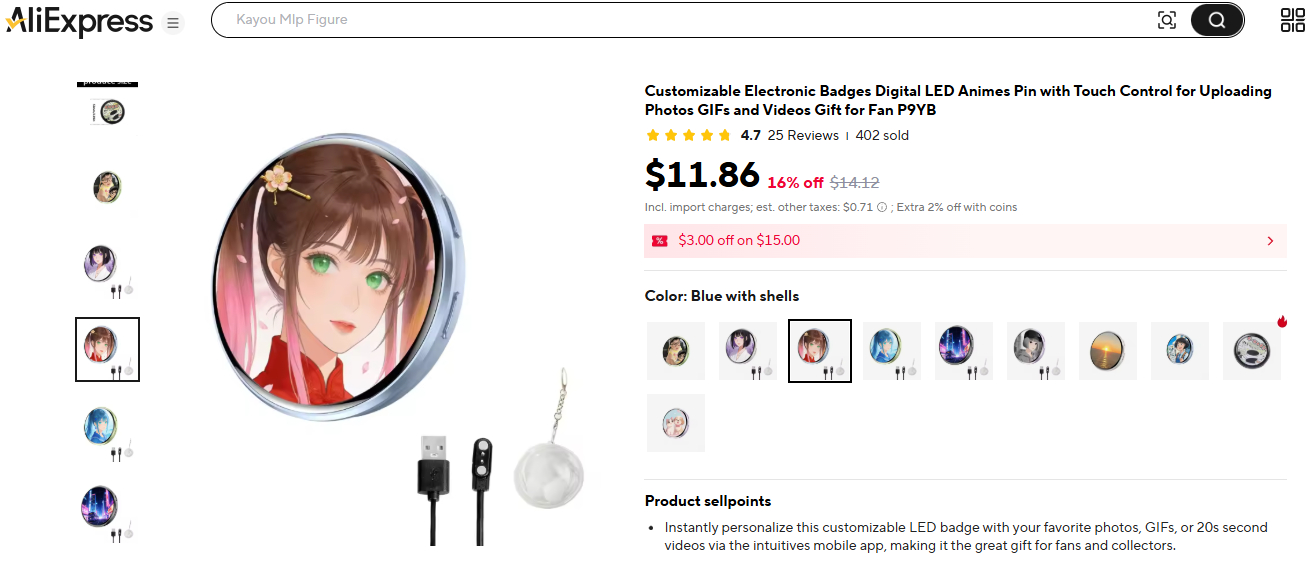Image resolution: width=1306 pixels, height=564 pixels.
Task: Click inside the search input field
Action: coord(680,20)
